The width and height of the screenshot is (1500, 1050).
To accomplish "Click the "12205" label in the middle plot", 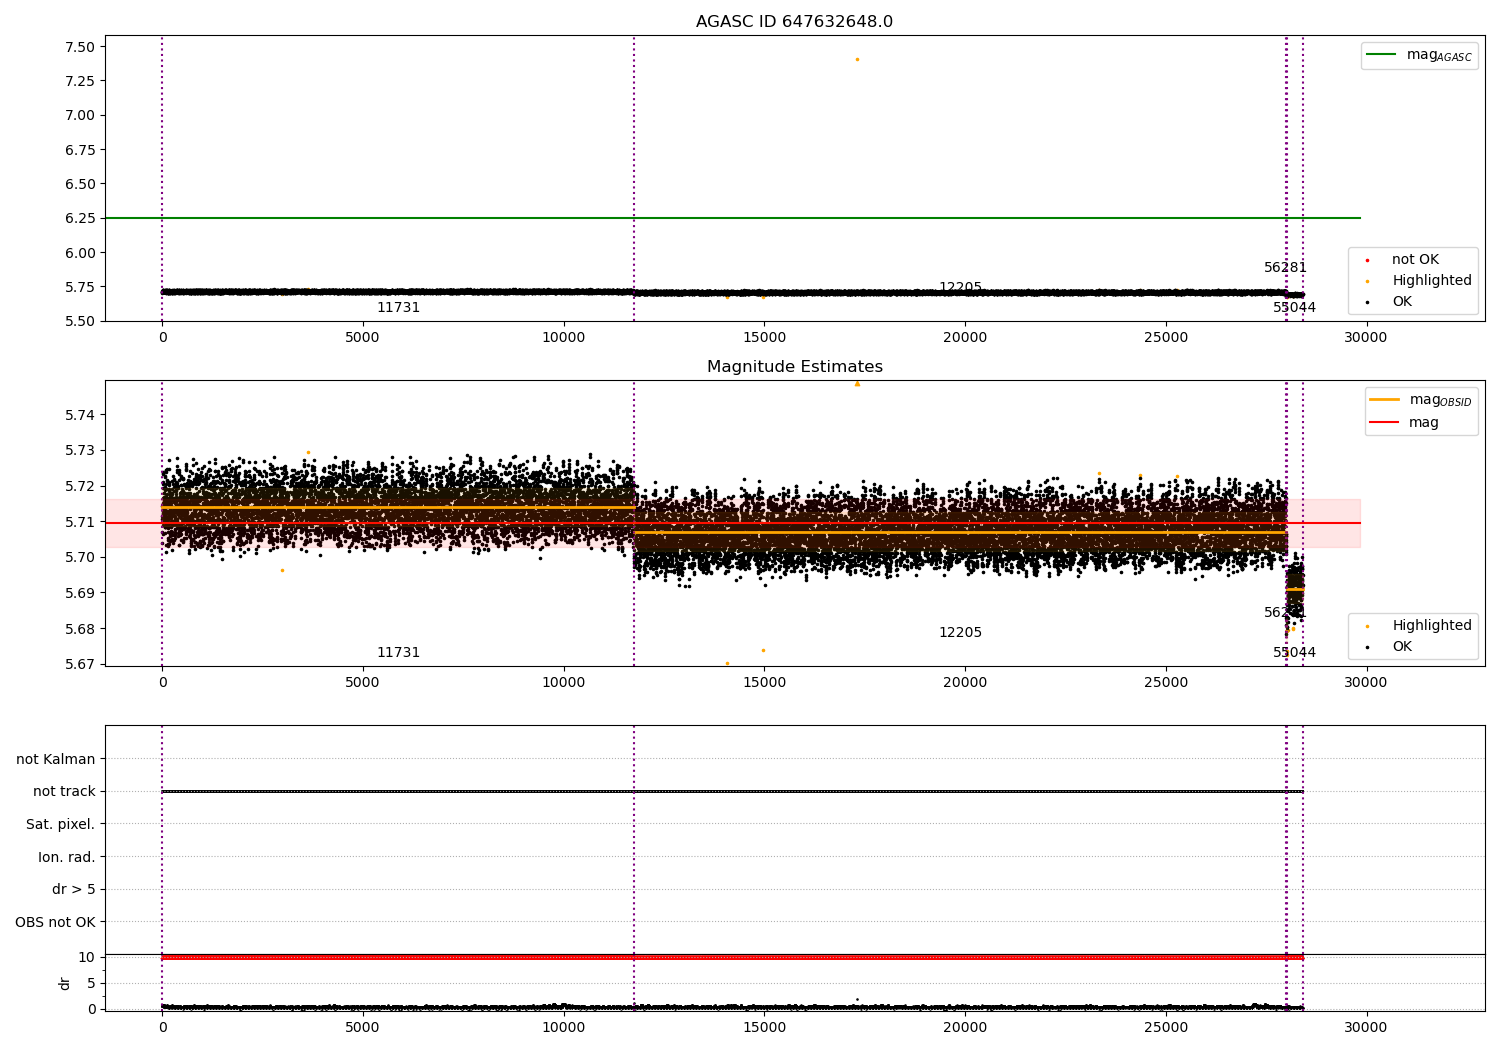I will click(960, 633).
